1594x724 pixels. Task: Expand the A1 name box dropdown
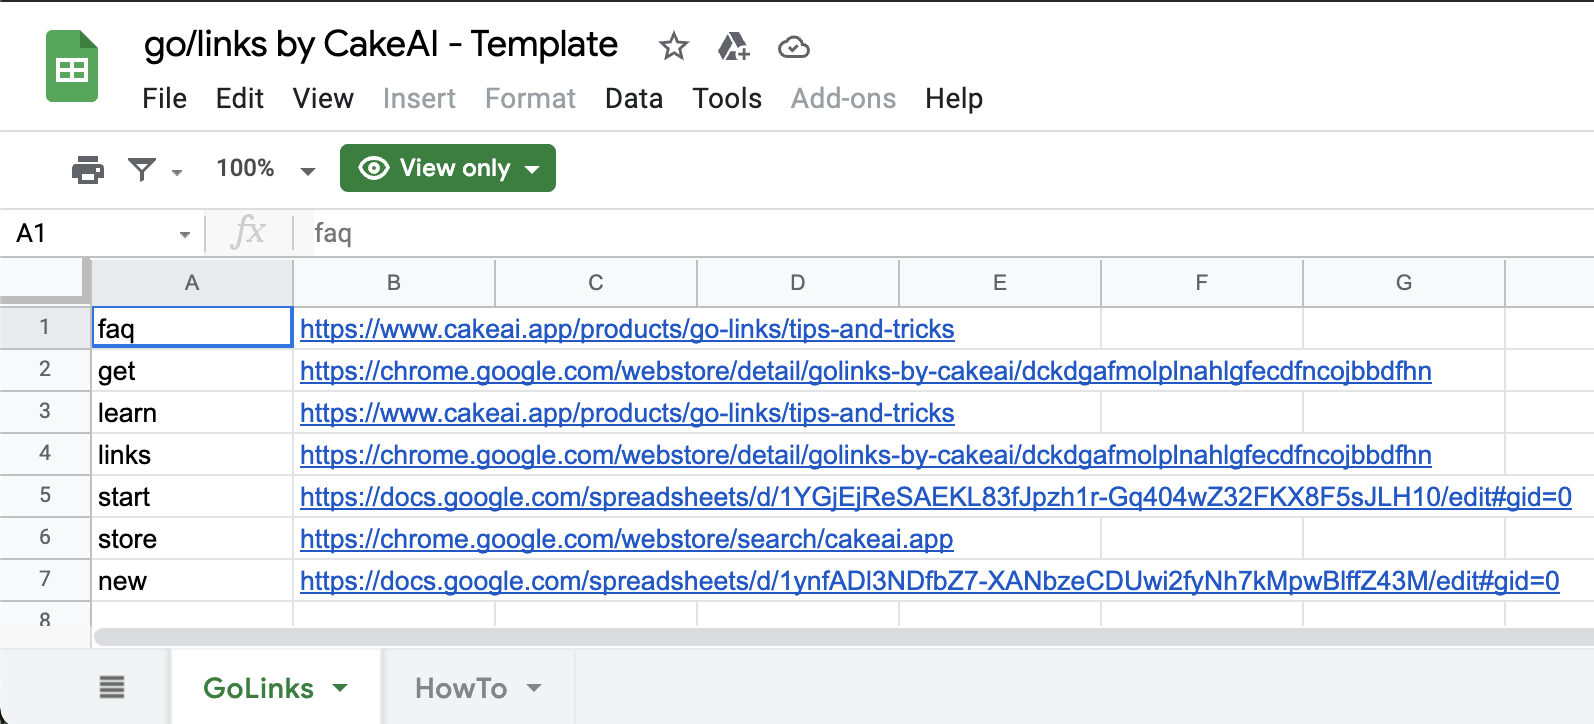[185, 235]
